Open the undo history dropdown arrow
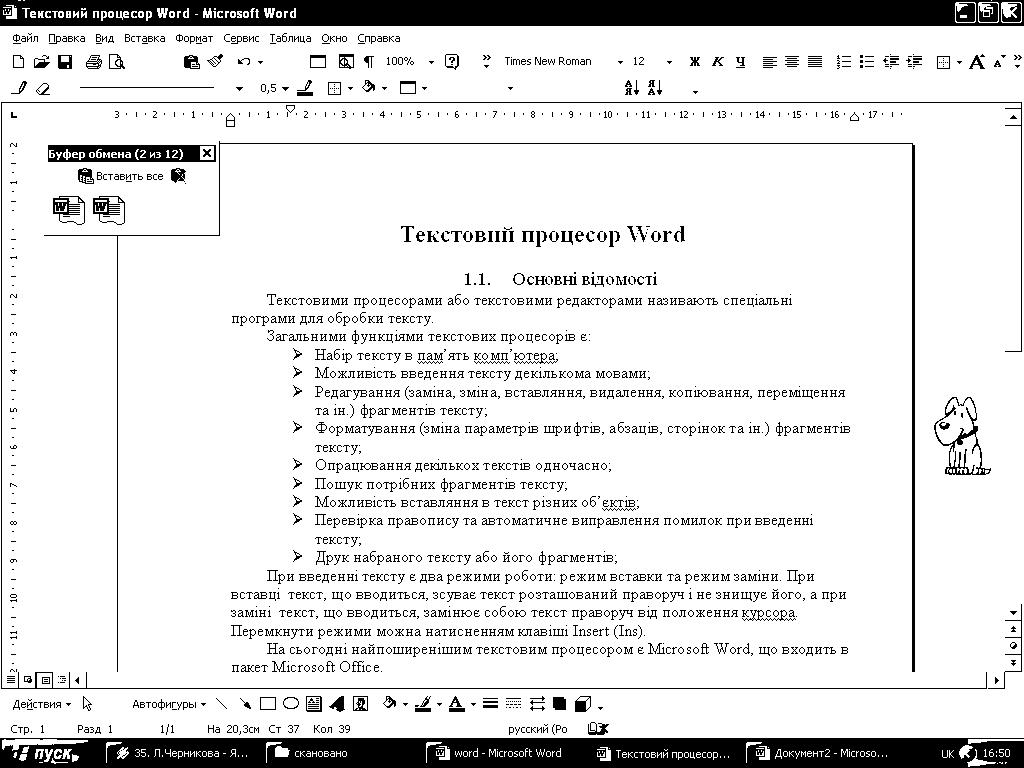This screenshot has height=768, width=1024. click(261, 63)
